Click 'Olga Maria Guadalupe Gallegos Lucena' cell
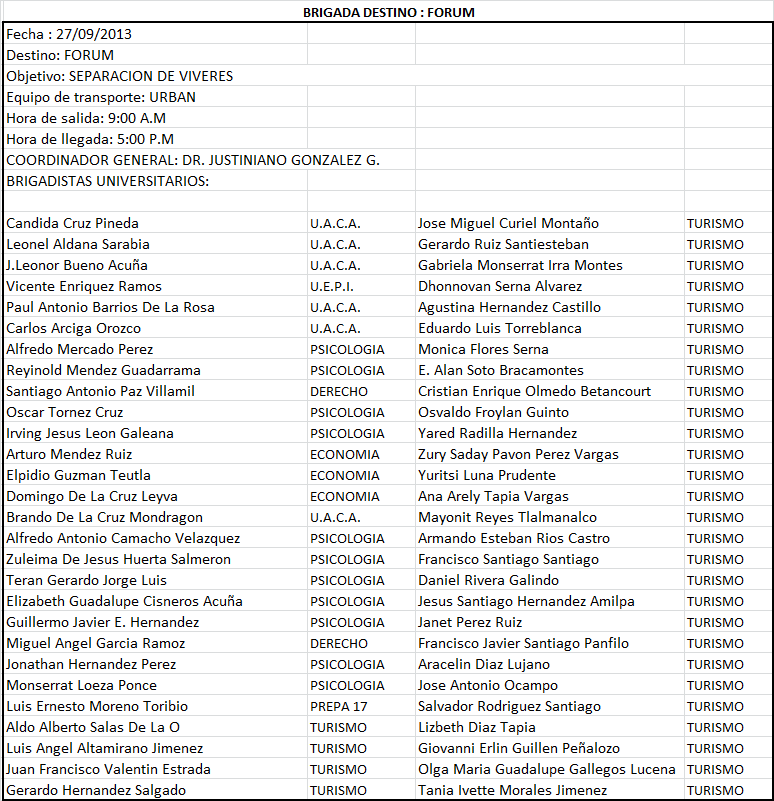This screenshot has height=801, width=774. click(546, 769)
